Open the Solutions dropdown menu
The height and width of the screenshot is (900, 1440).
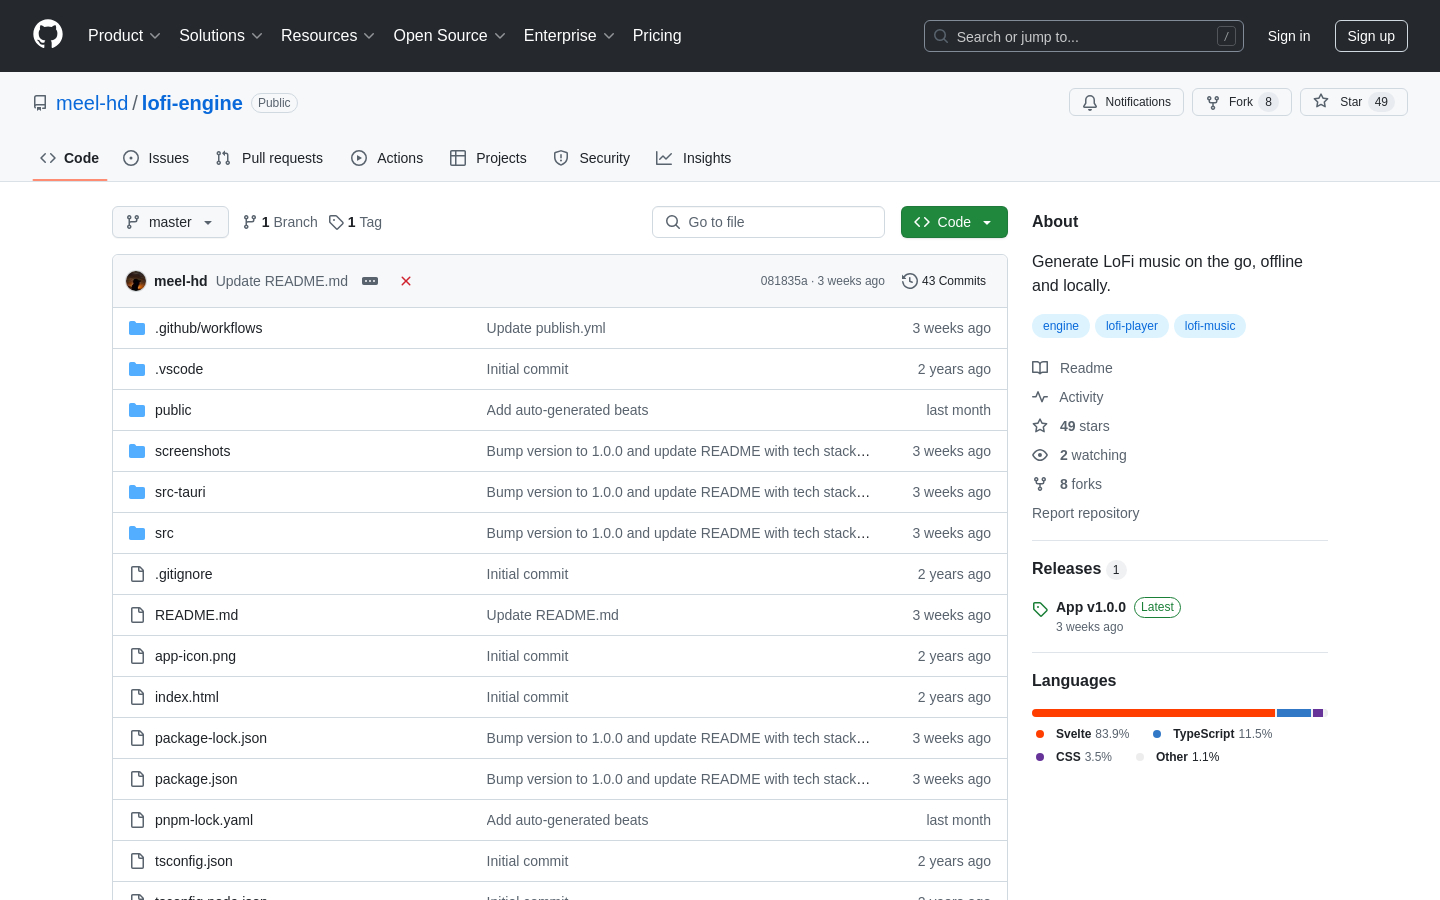(x=221, y=36)
